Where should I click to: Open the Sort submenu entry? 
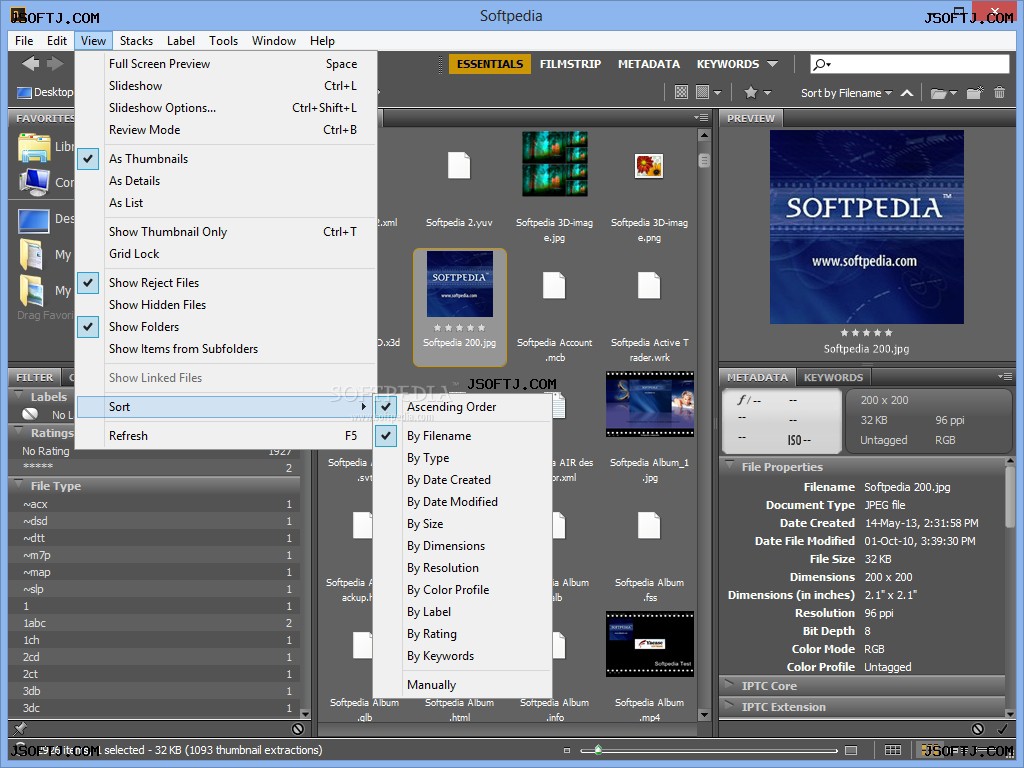coord(226,407)
